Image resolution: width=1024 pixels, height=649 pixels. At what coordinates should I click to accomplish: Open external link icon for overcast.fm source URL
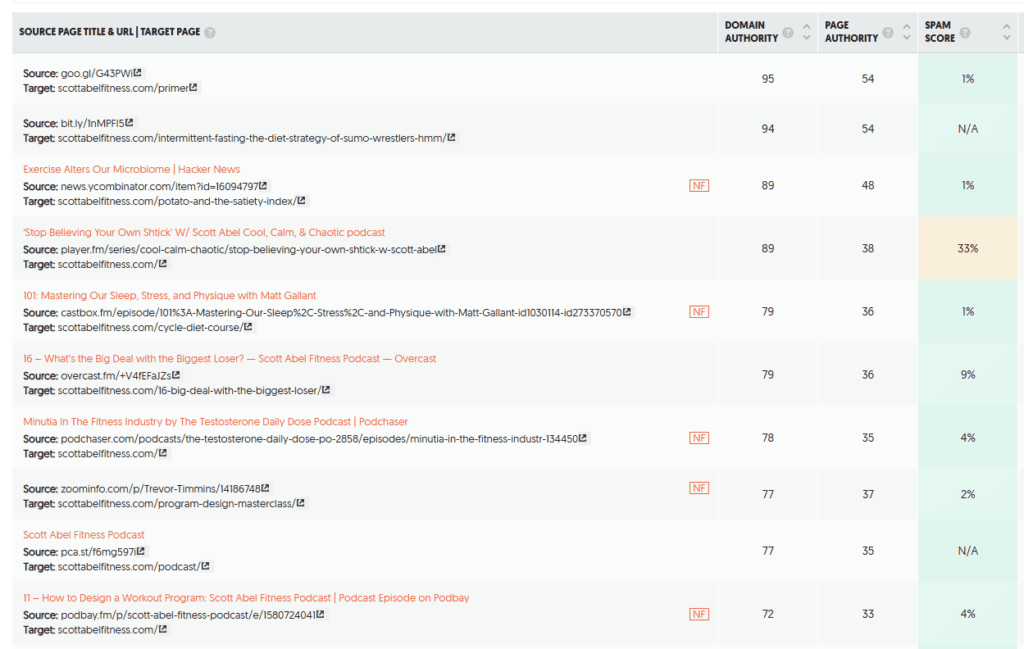[x=176, y=375]
